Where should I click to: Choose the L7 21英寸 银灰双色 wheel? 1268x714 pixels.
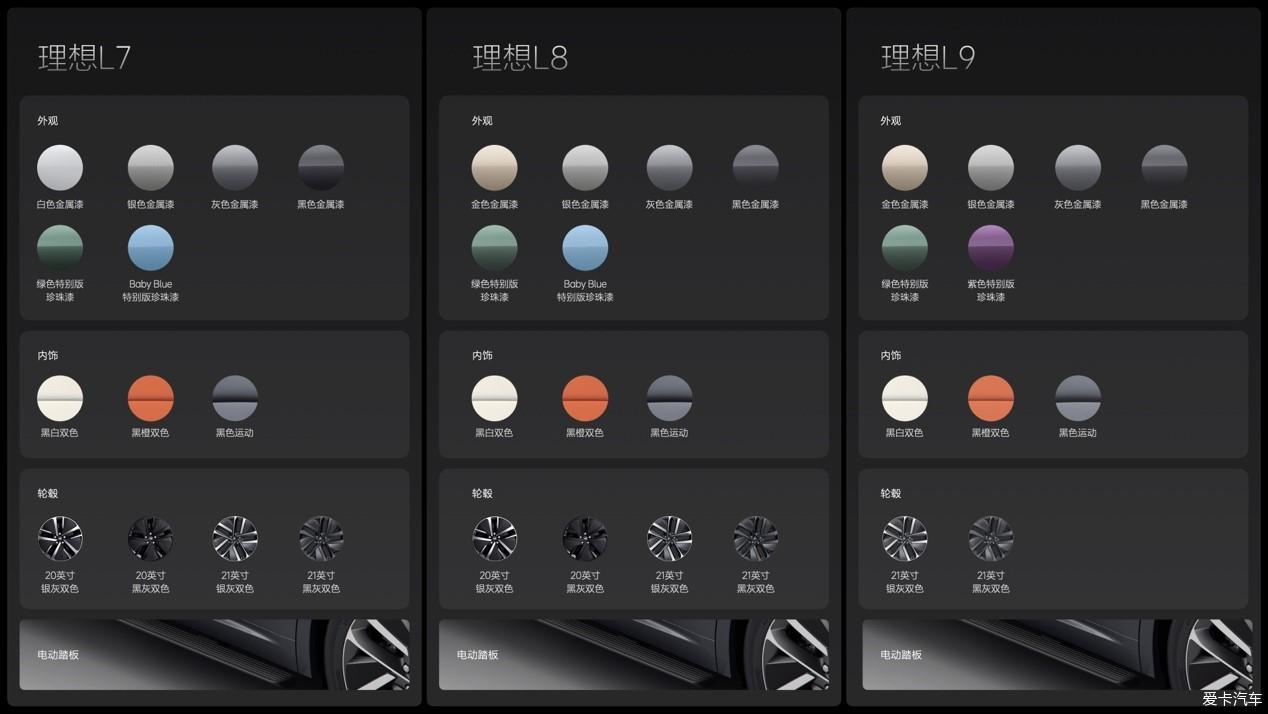235,538
